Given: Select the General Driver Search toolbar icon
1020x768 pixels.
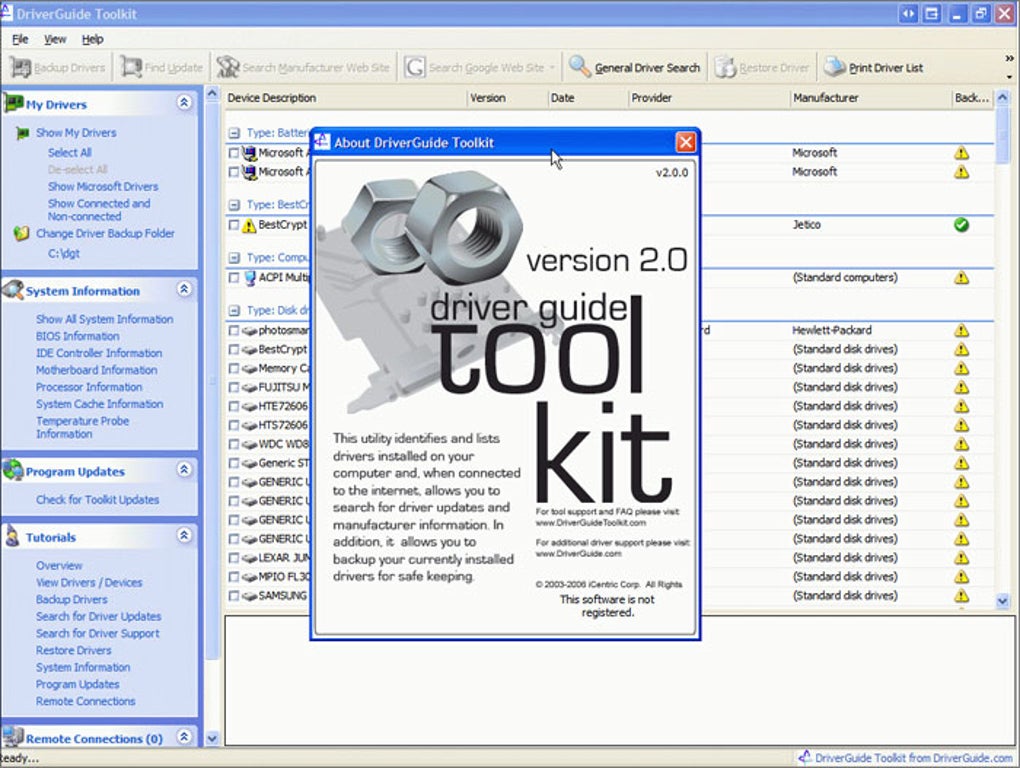Looking at the screenshot, I should tap(580, 67).
